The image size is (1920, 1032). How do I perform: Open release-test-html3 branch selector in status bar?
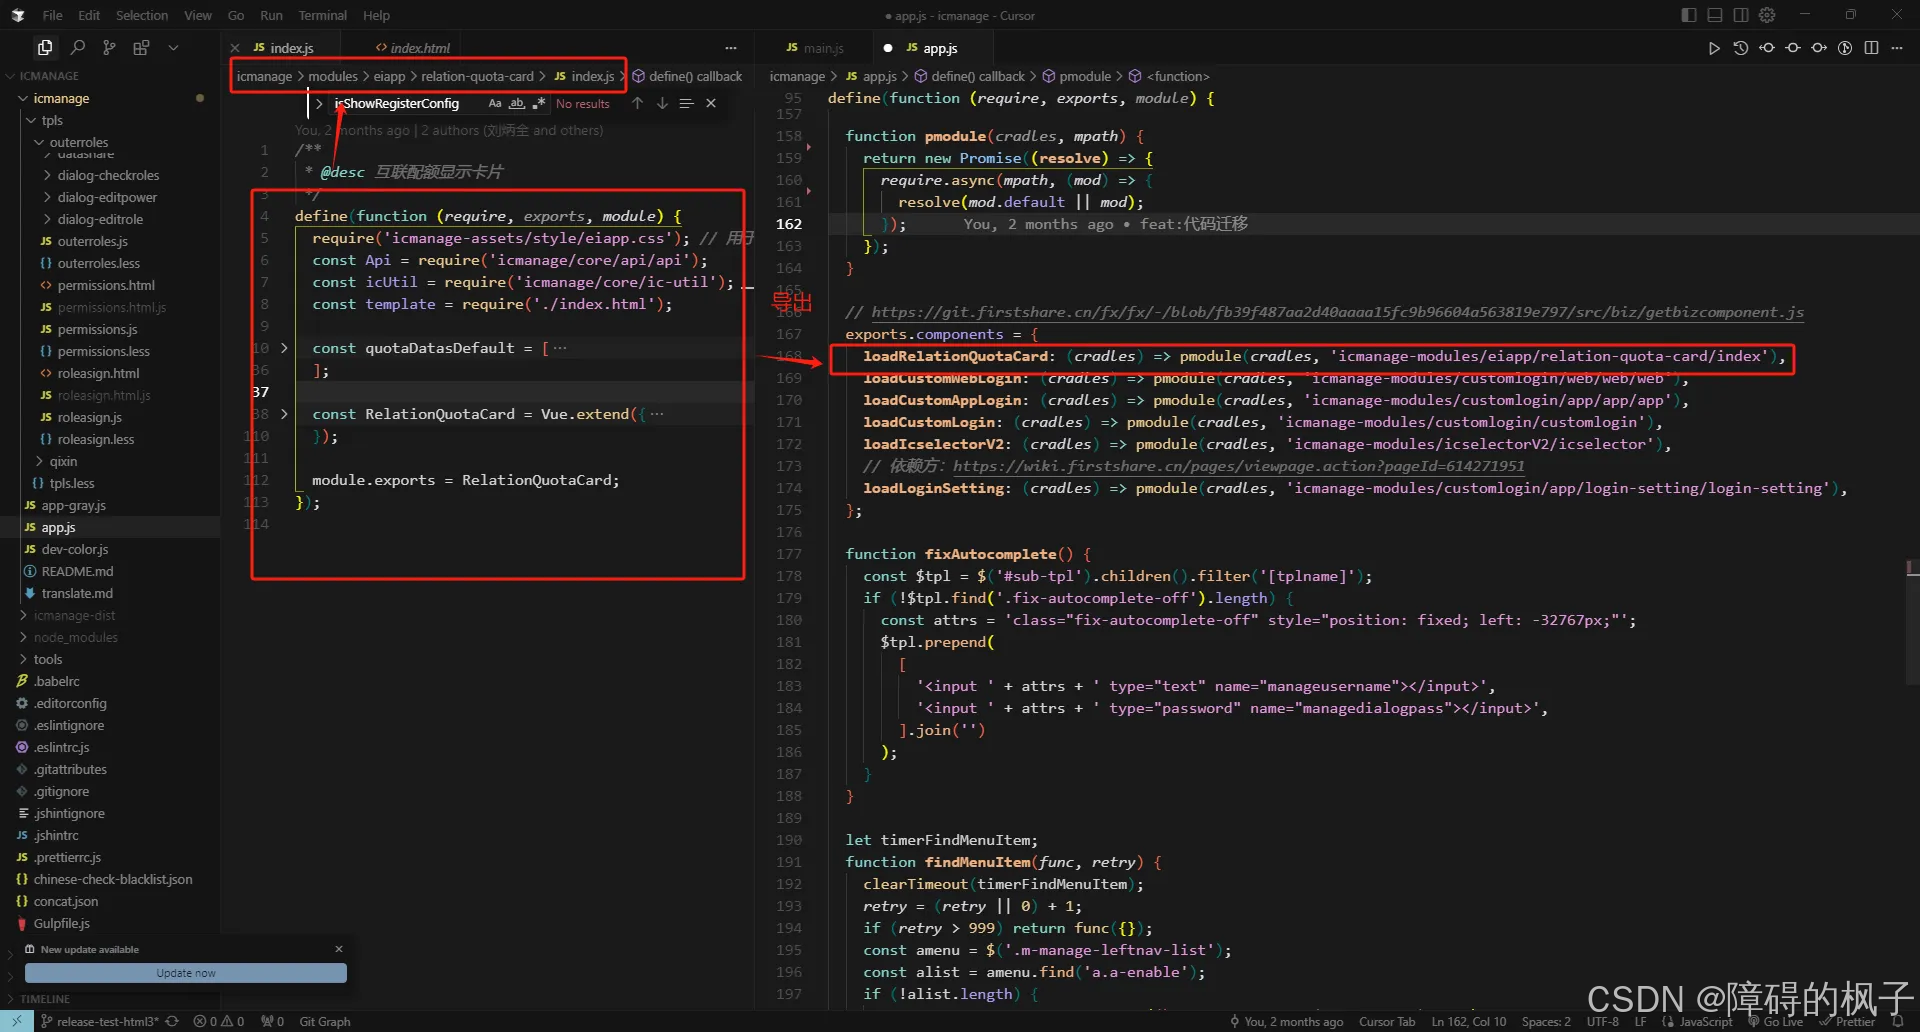(x=100, y=1021)
